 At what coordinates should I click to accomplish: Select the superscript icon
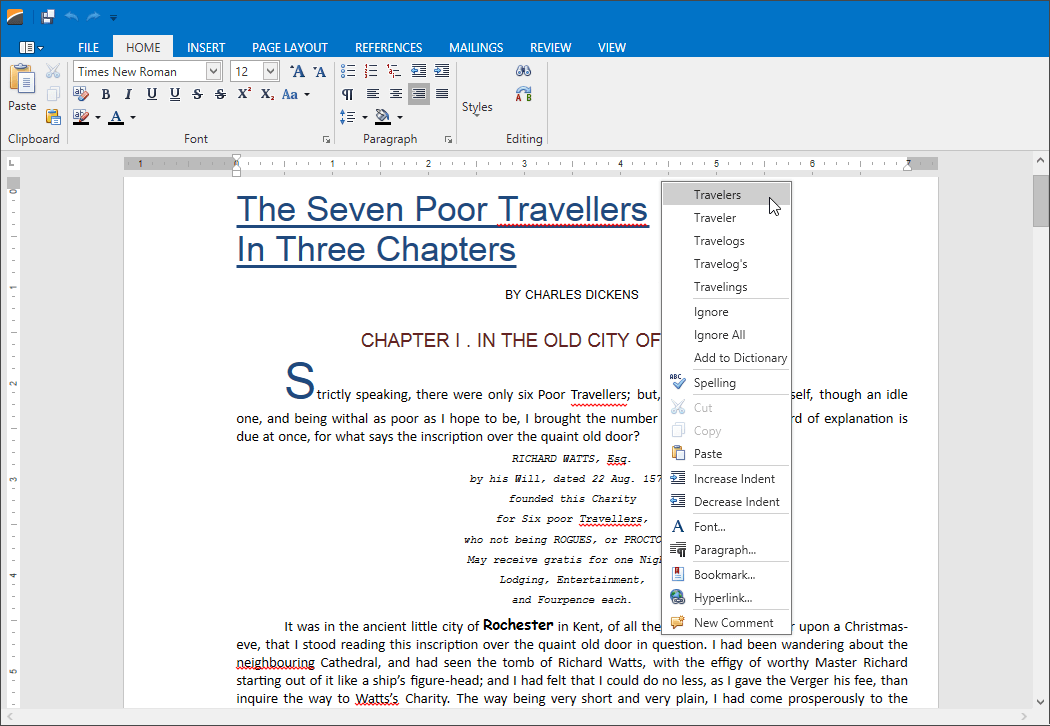[243, 93]
